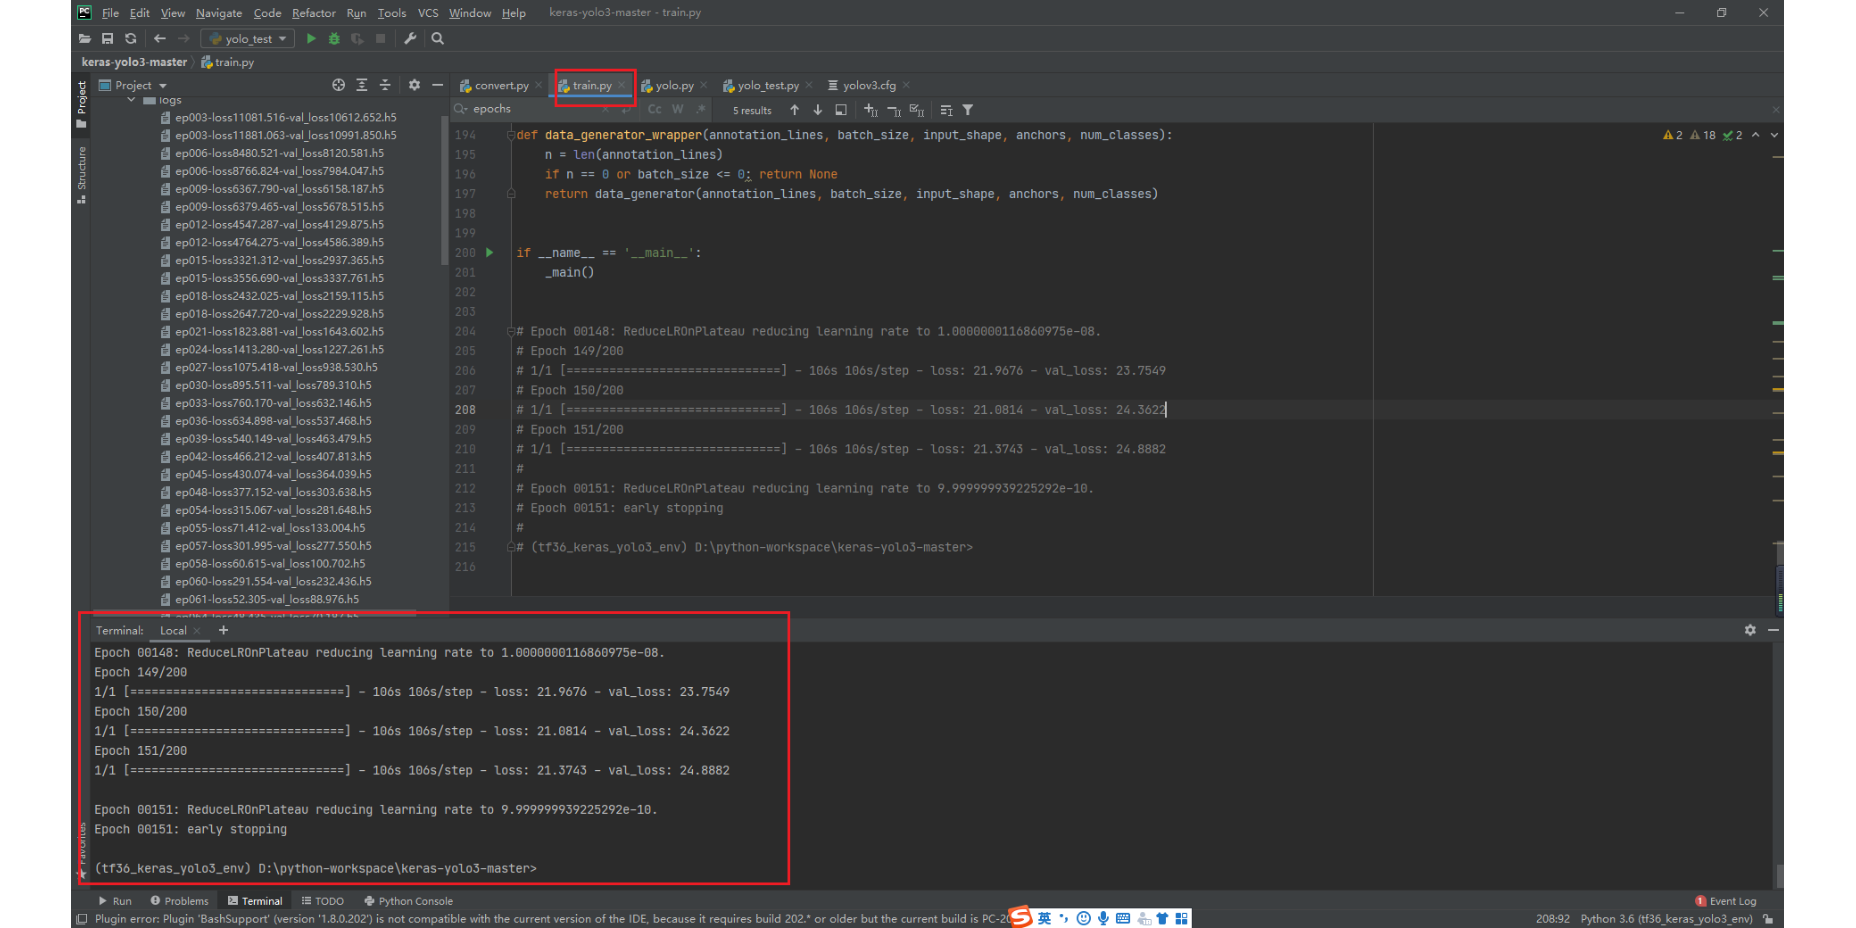Open Terminal panel gear settings
The width and height of the screenshot is (1856, 928).
pyautogui.click(x=1750, y=630)
